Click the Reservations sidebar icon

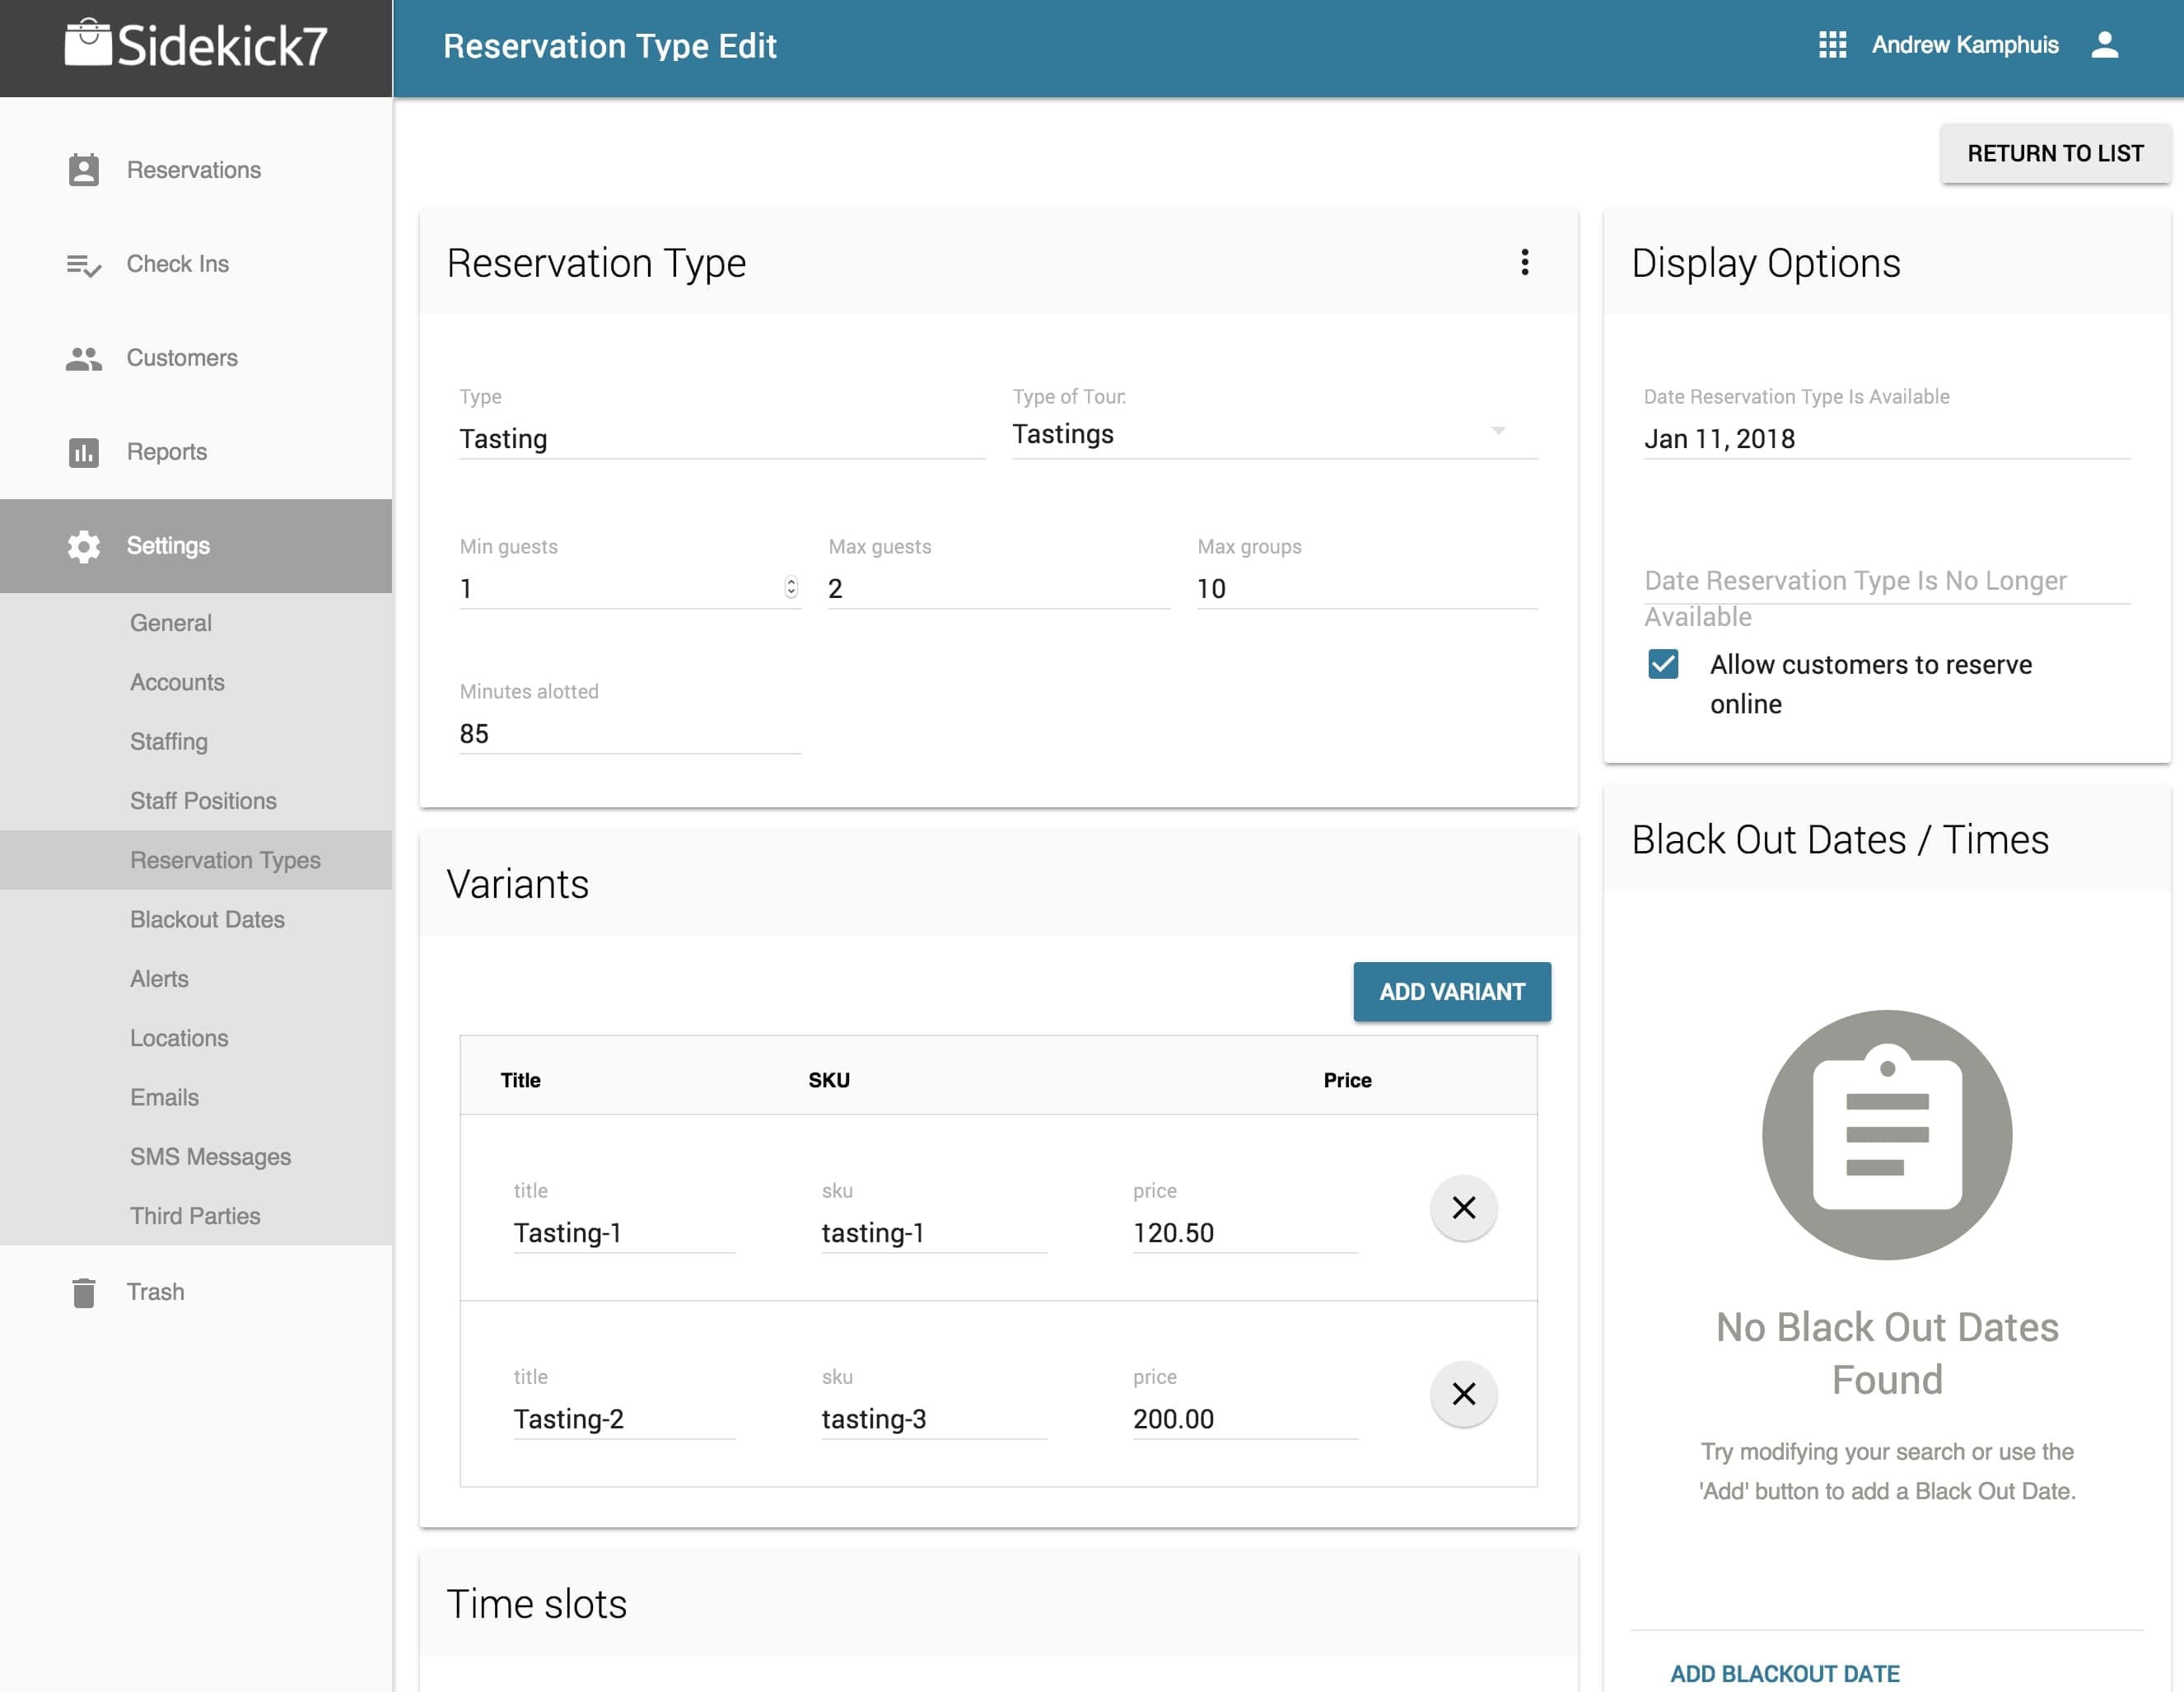pyautogui.click(x=83, y=170)
